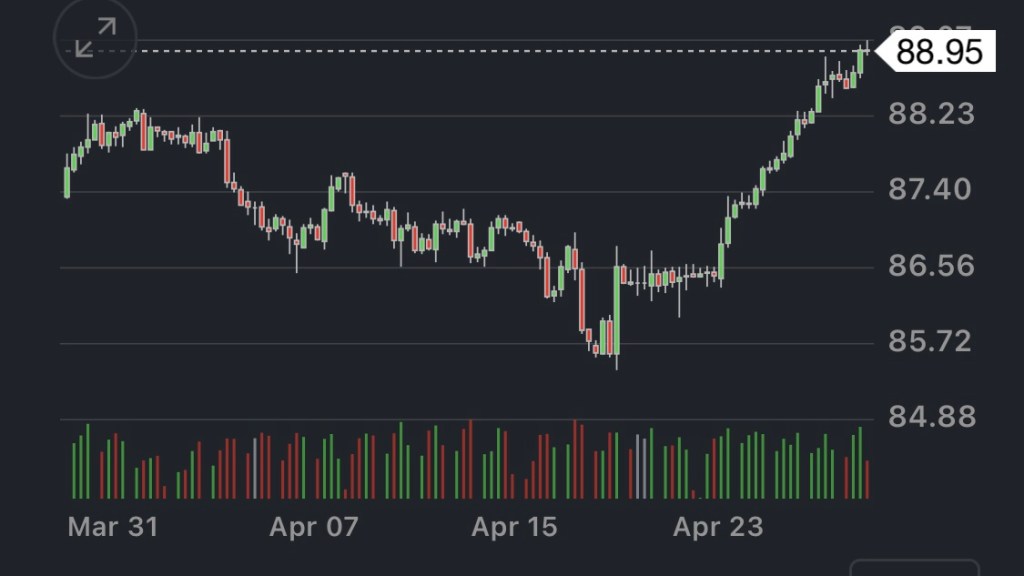Tap the Apr 23 date marker

point(717,527)
